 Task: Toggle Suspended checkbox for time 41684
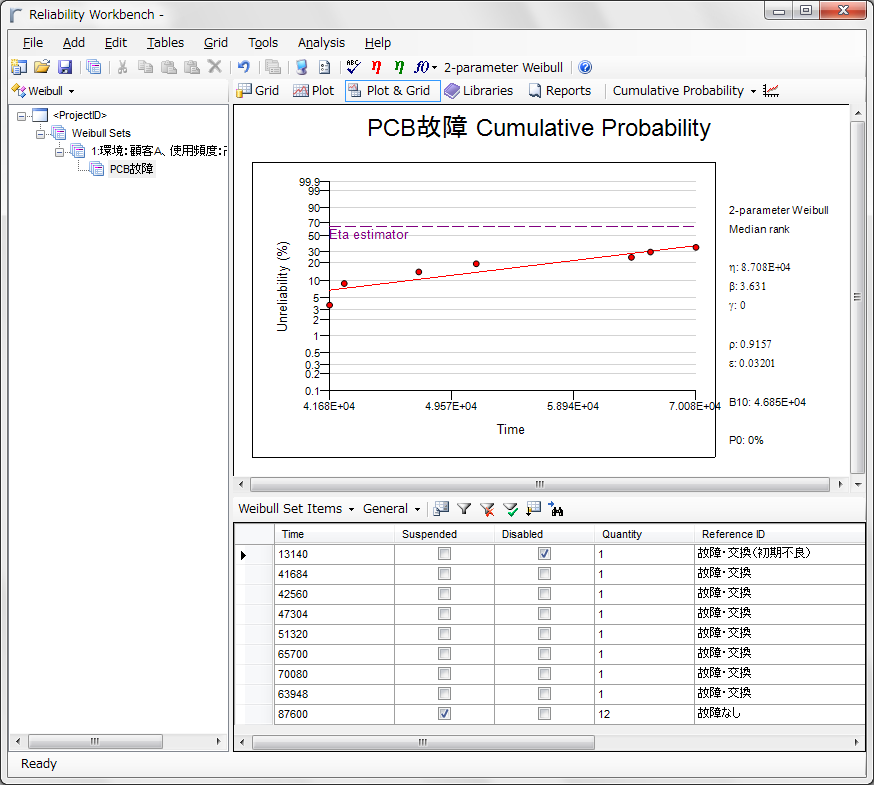[444, 574]
